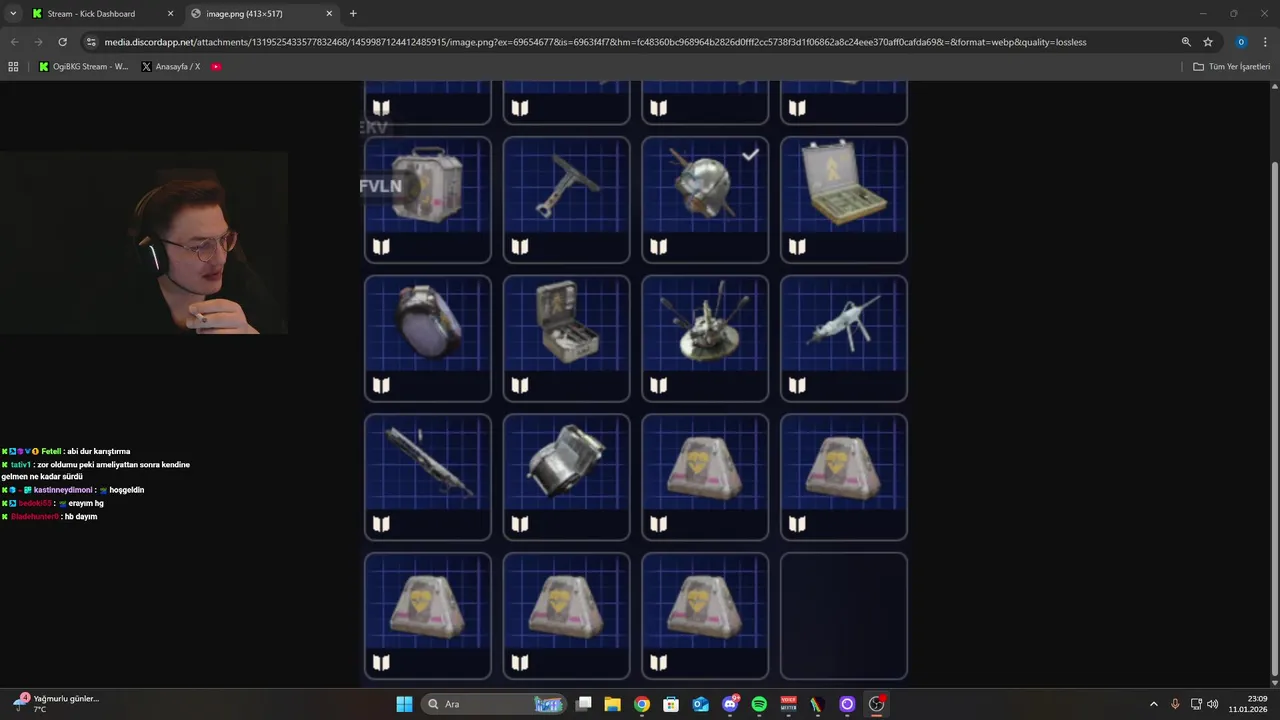Click the tilted metallic box item card

click(566, 477)
